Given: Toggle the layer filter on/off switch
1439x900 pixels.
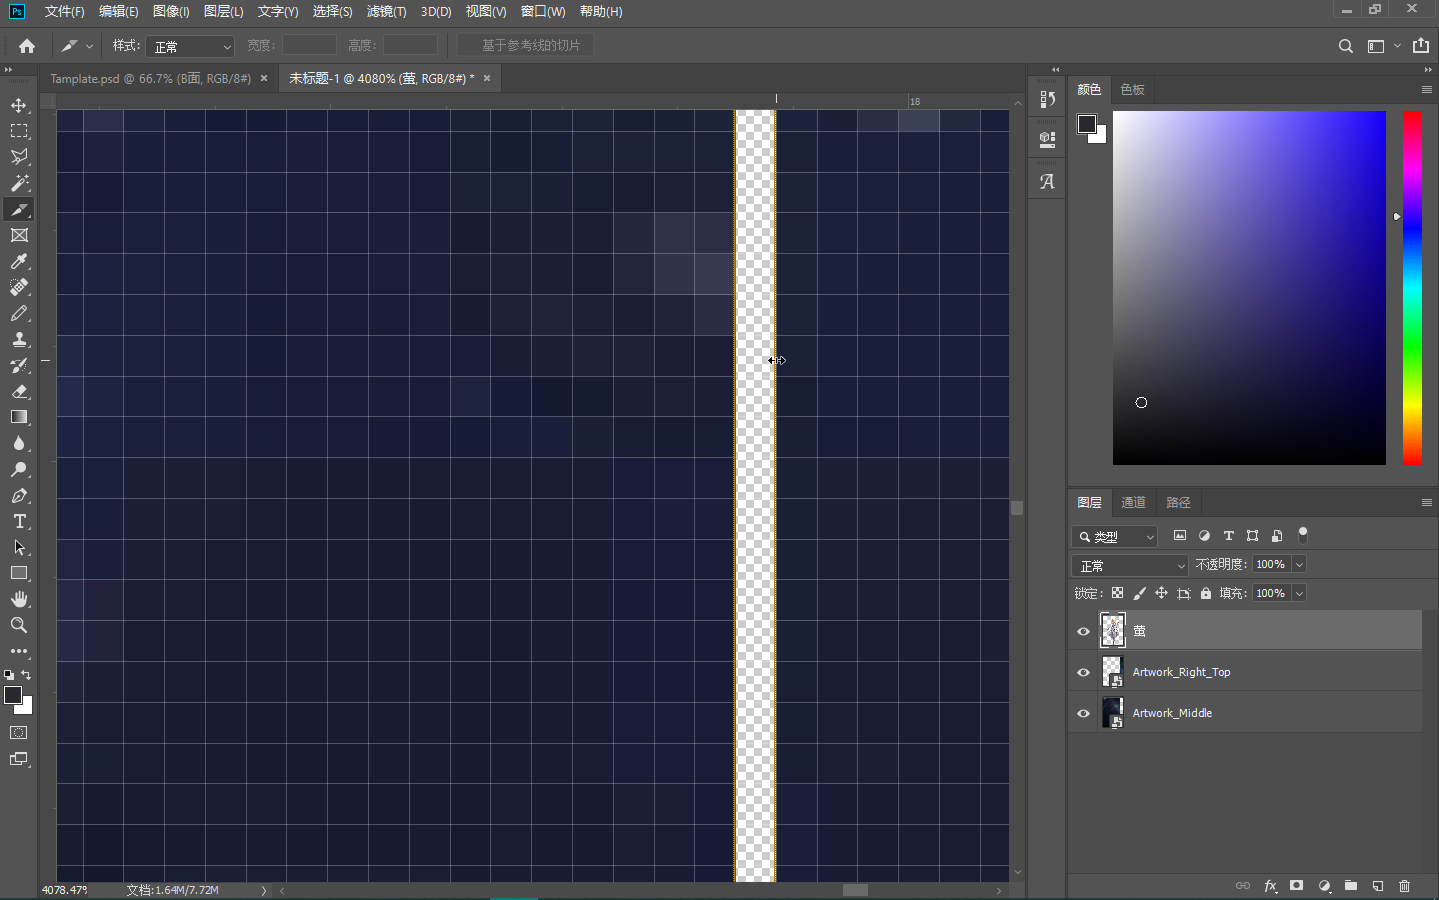Looking at the screenshot, I should tap(1302, 535).
